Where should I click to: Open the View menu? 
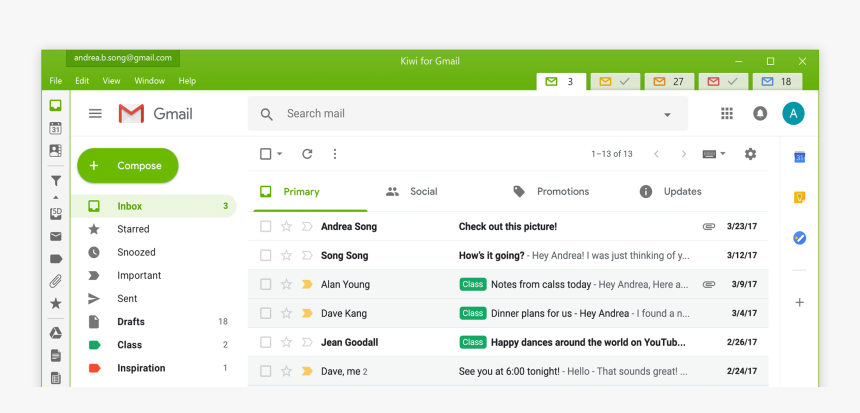111,81
